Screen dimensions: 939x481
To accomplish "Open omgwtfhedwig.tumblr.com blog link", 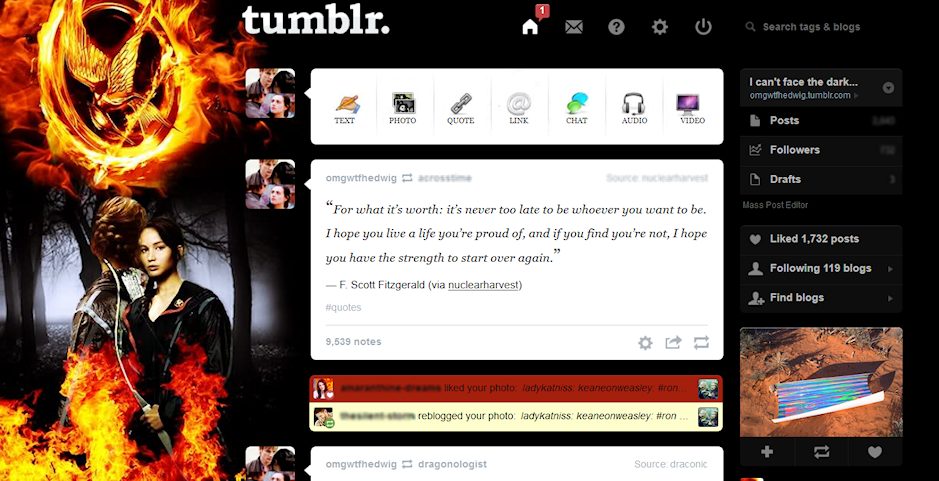I will [x=800, y=95].
